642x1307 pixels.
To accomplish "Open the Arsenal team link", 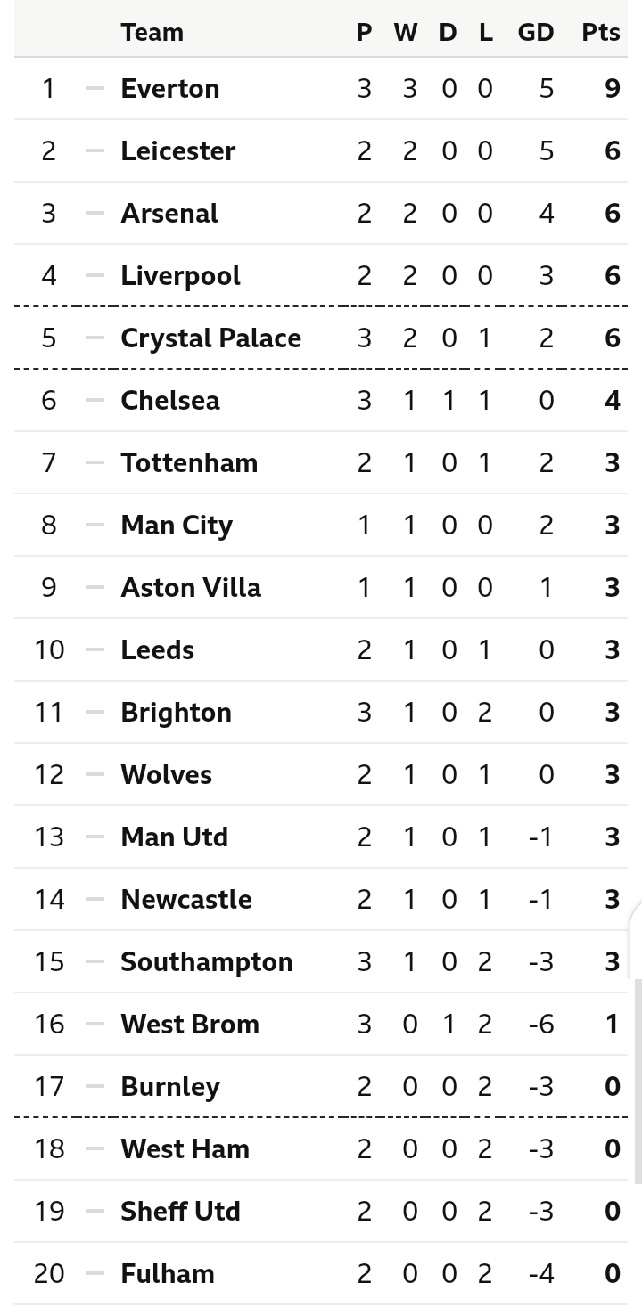I will point(169,214).
